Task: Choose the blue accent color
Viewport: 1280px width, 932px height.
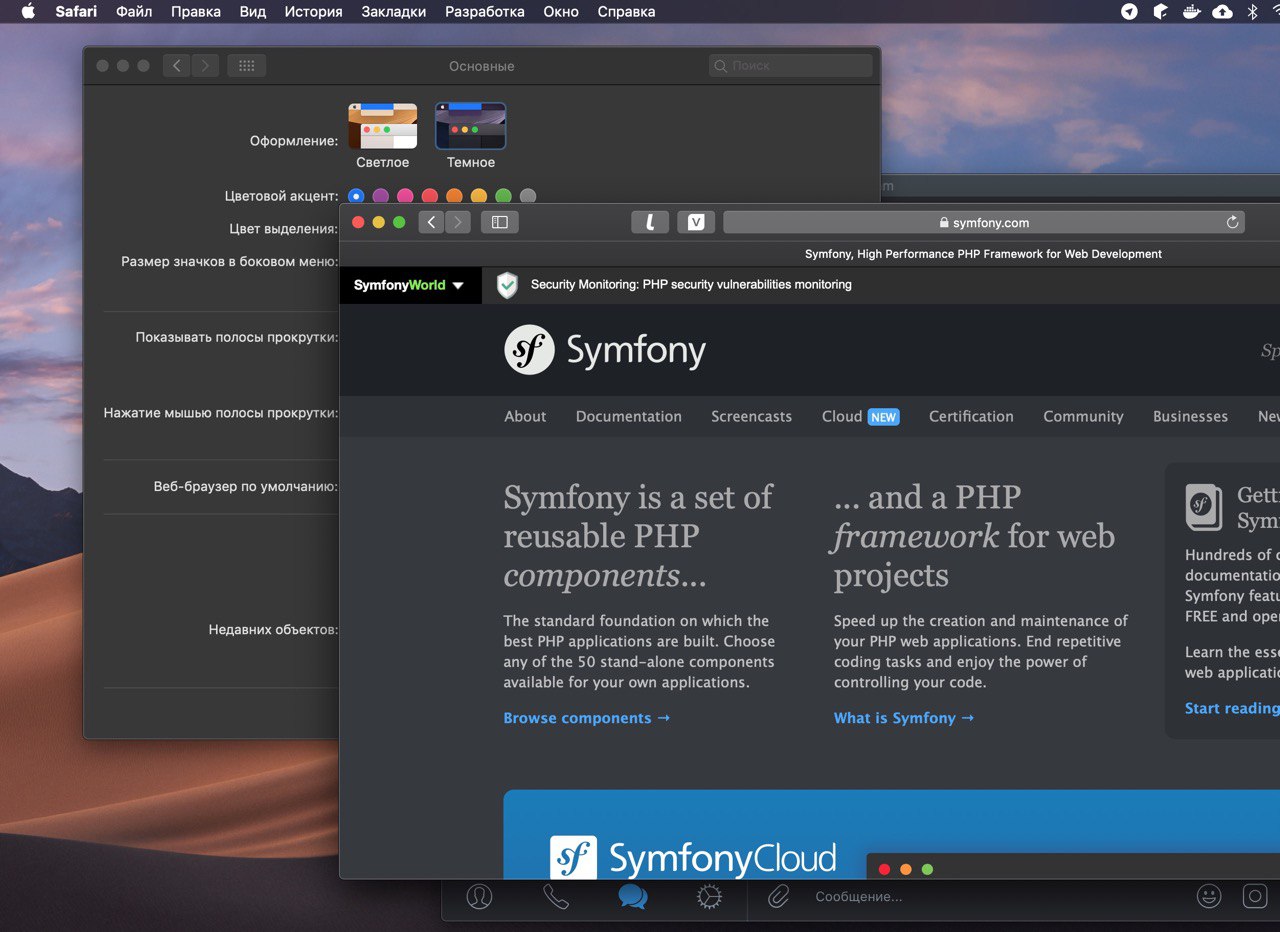Action: (x=356, y=196)
